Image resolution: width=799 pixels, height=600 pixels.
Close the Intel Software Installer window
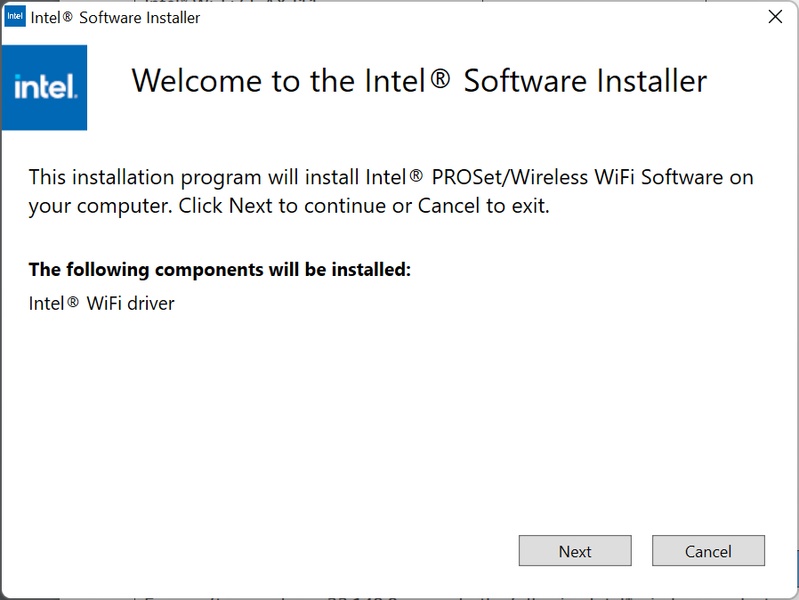click(x=774, y=17)
